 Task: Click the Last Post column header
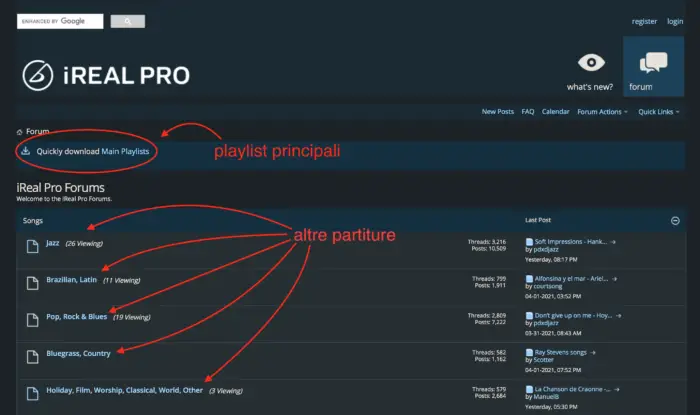538,220
